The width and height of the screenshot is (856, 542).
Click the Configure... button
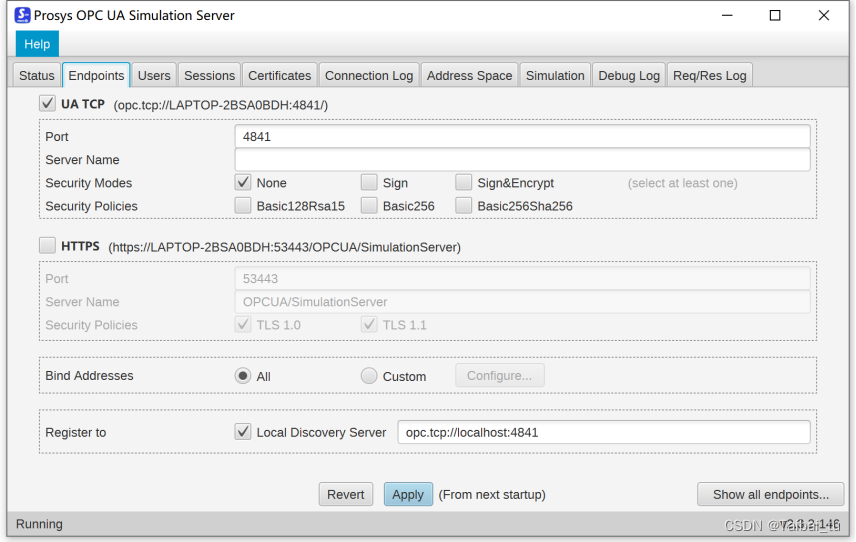pos(500,376)
